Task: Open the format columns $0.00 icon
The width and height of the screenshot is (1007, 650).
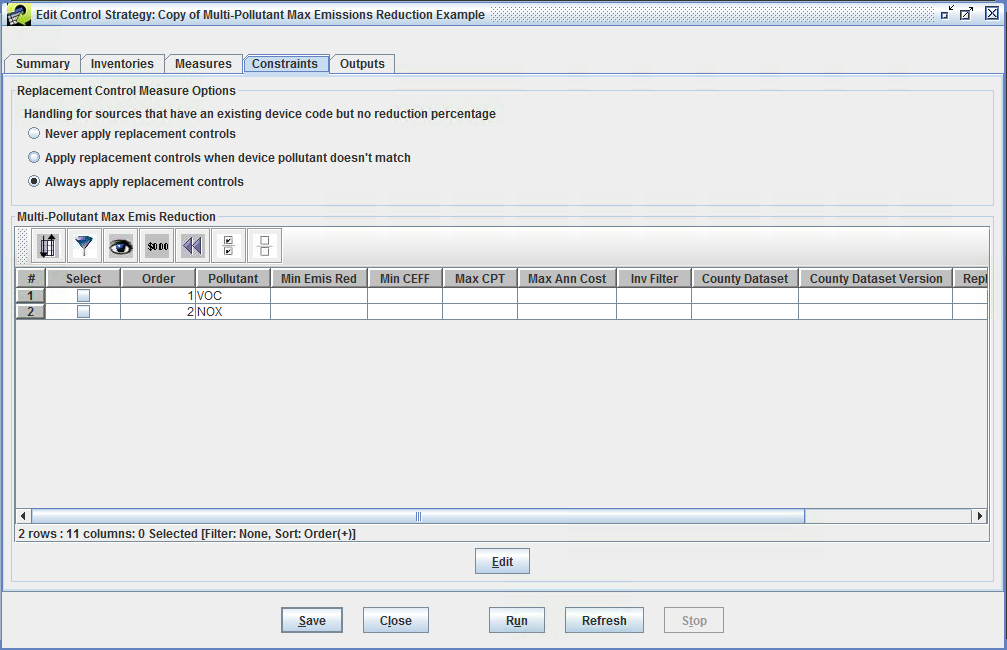Action: click(x=156, y=245)
